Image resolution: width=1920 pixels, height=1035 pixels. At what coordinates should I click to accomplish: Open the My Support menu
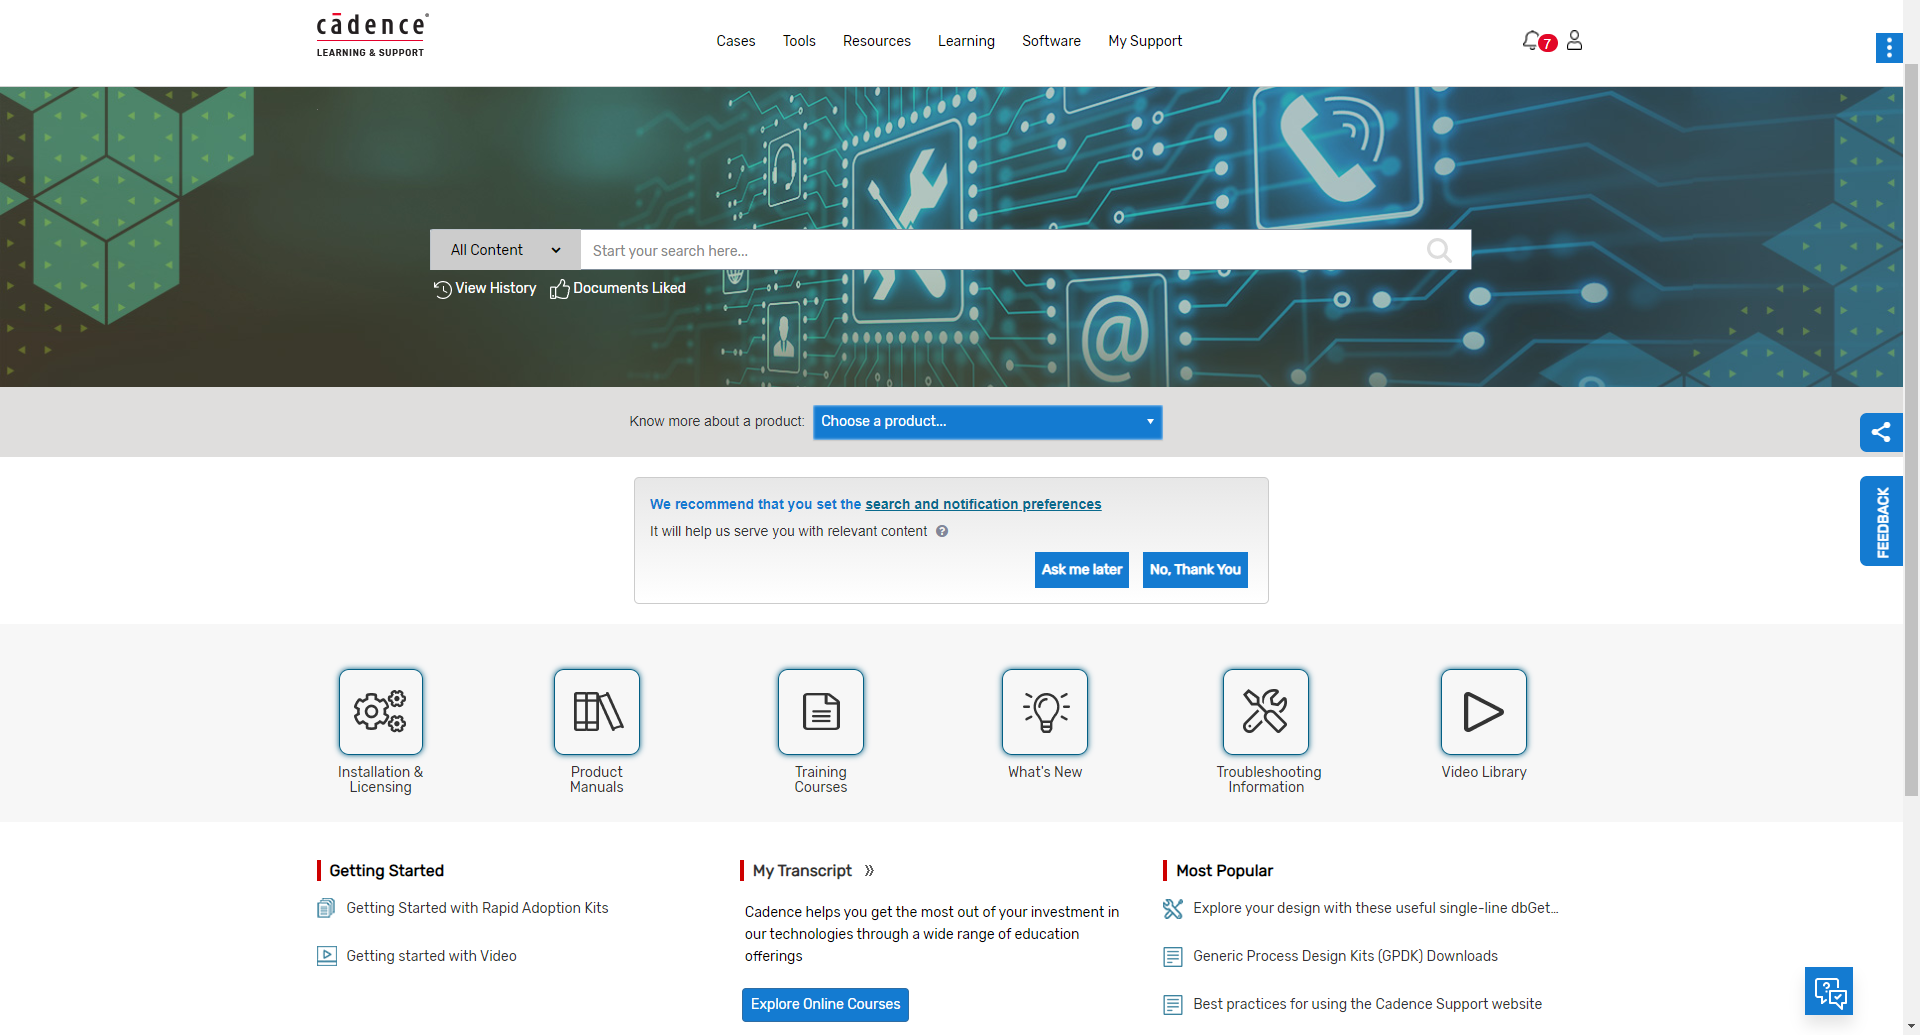(x=1144, y=41)
